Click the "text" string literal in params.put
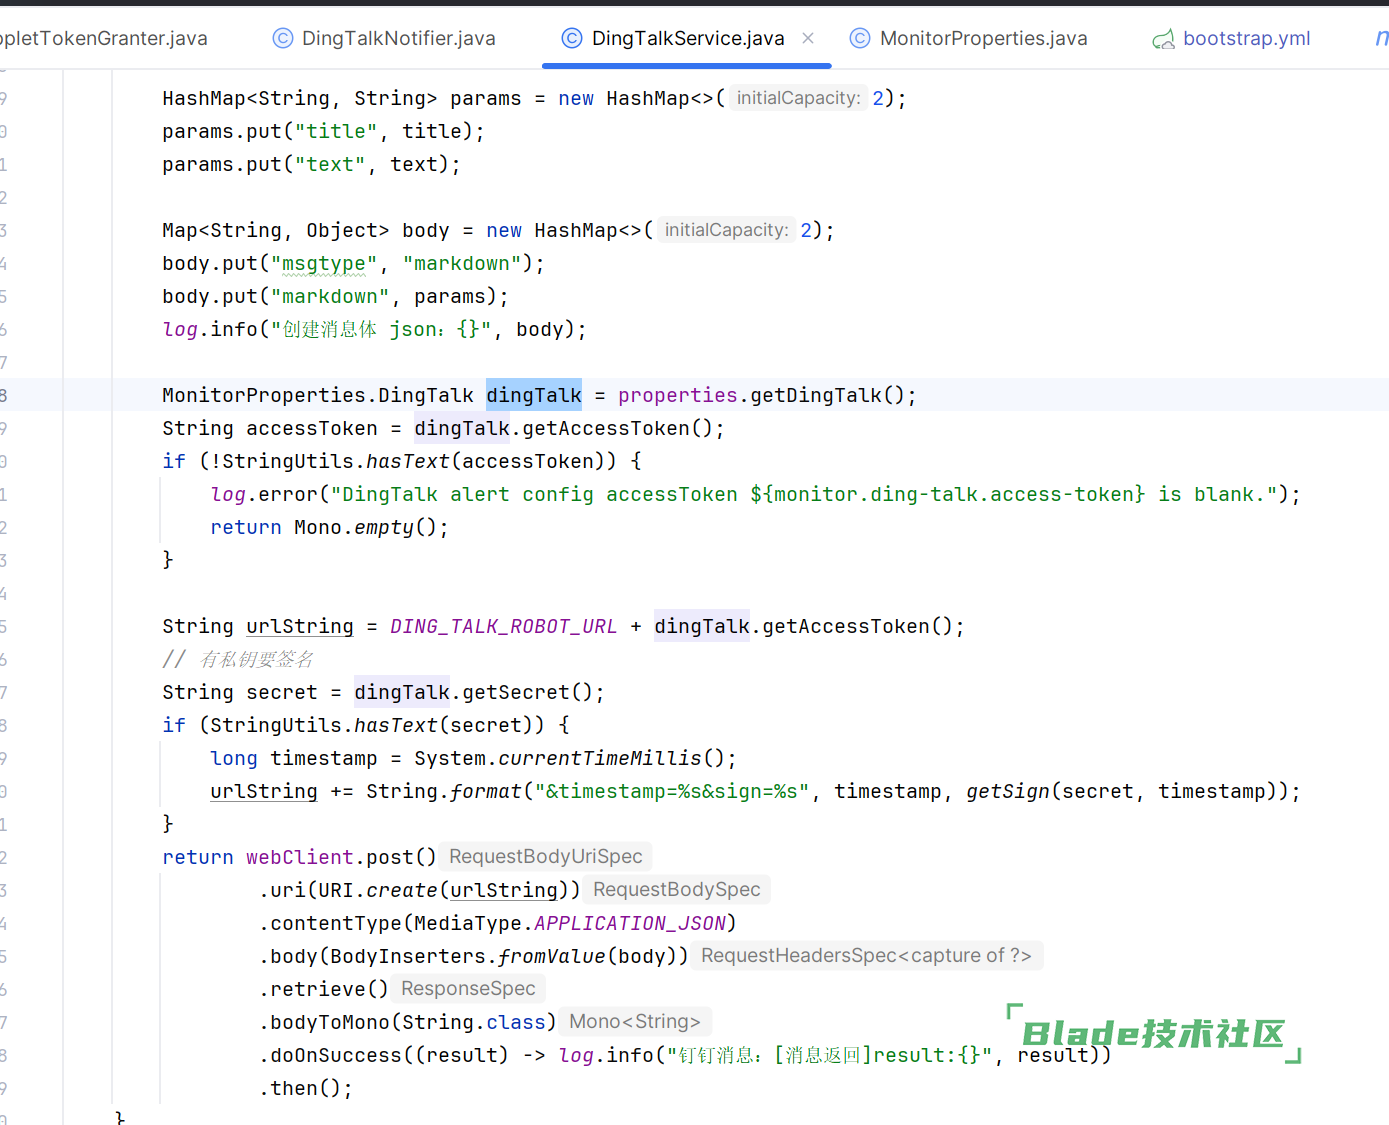This screenshot has width=1389, height=1125. tap(330, 164)
